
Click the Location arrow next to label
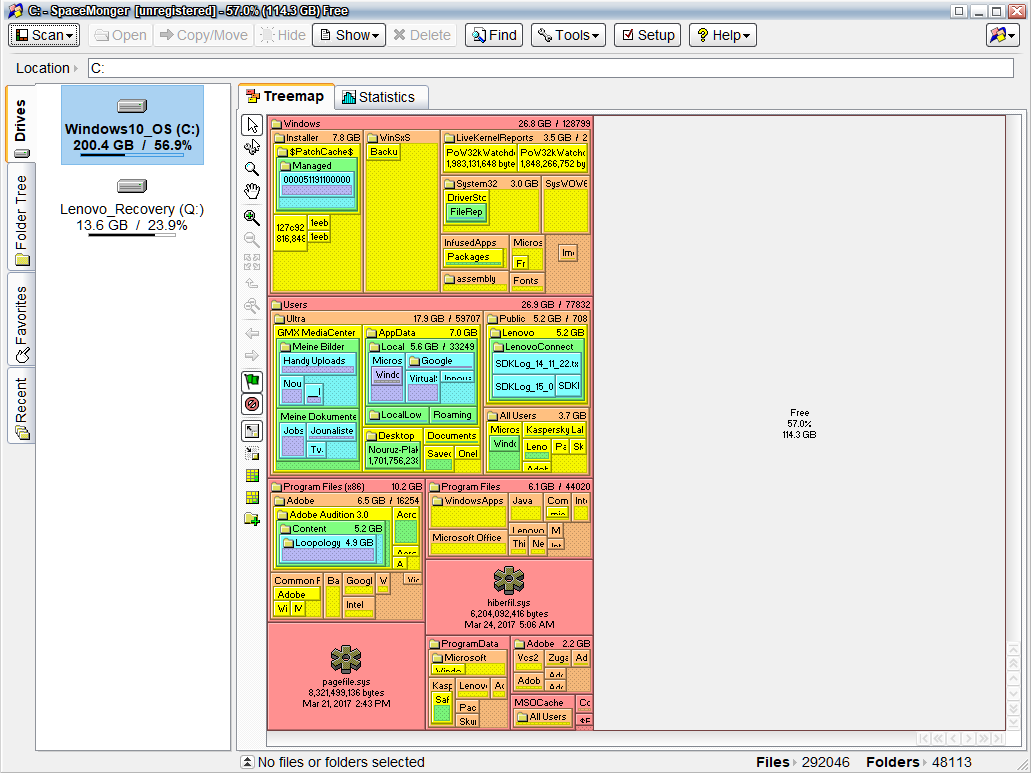pyautogui.click(x=76, y=68)
